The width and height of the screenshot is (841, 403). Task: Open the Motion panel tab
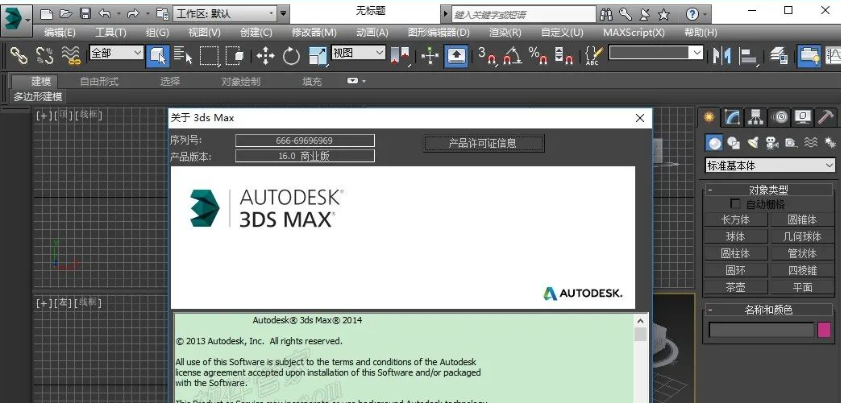(x=779, y=116)
